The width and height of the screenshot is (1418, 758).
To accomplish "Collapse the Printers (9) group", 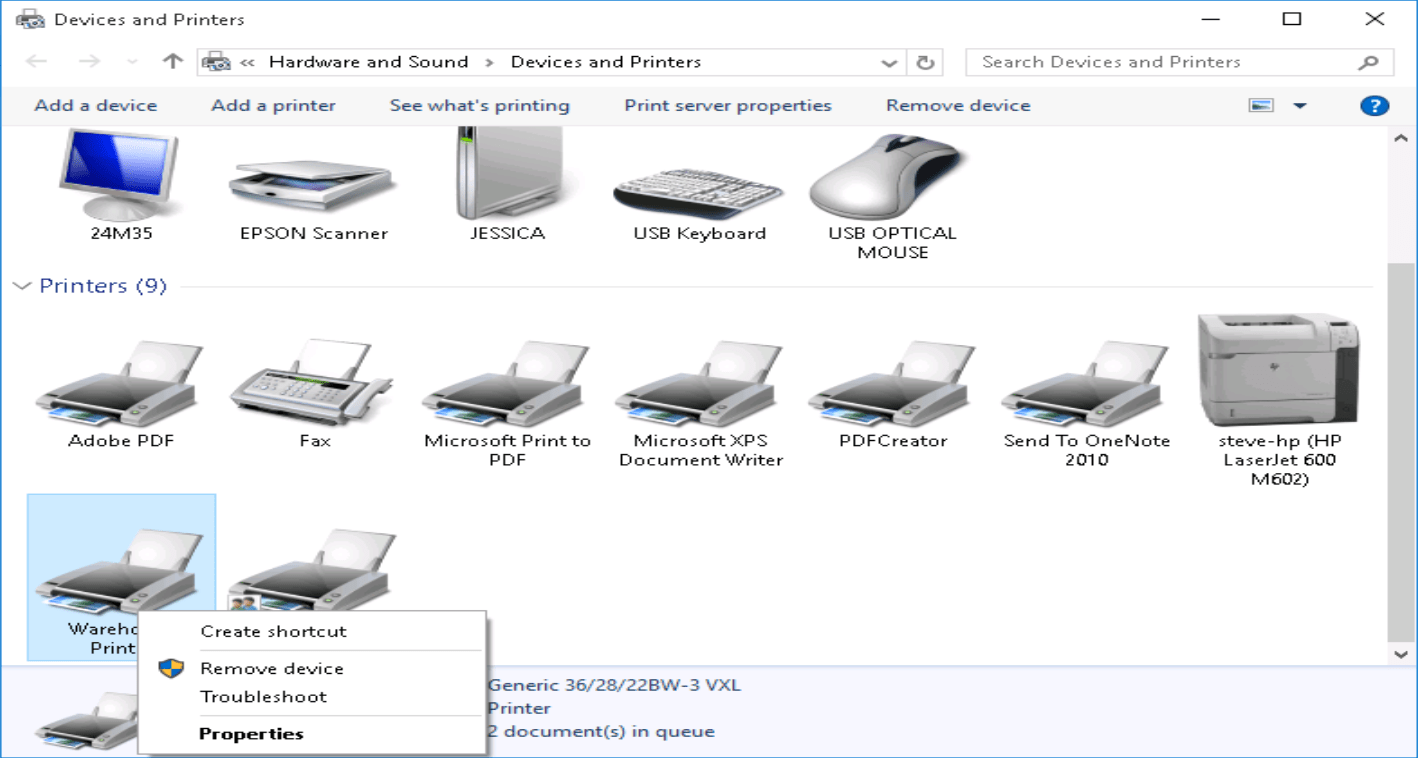I will click(x=22, y=286).
